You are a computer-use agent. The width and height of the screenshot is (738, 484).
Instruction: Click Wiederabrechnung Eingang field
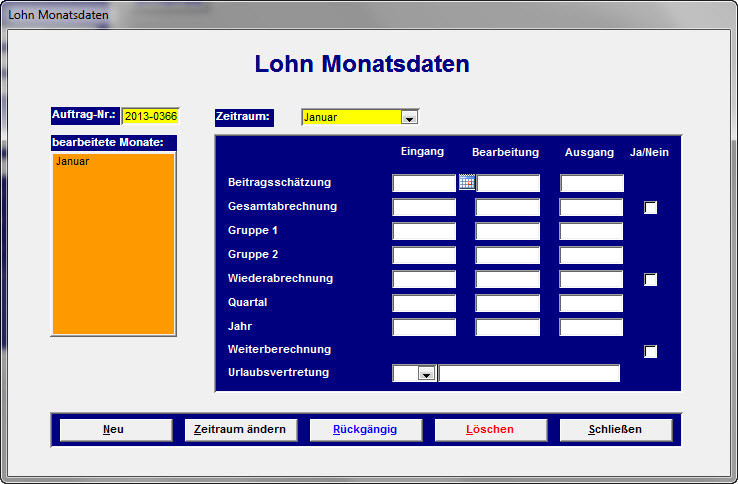[x=424, y=279]
